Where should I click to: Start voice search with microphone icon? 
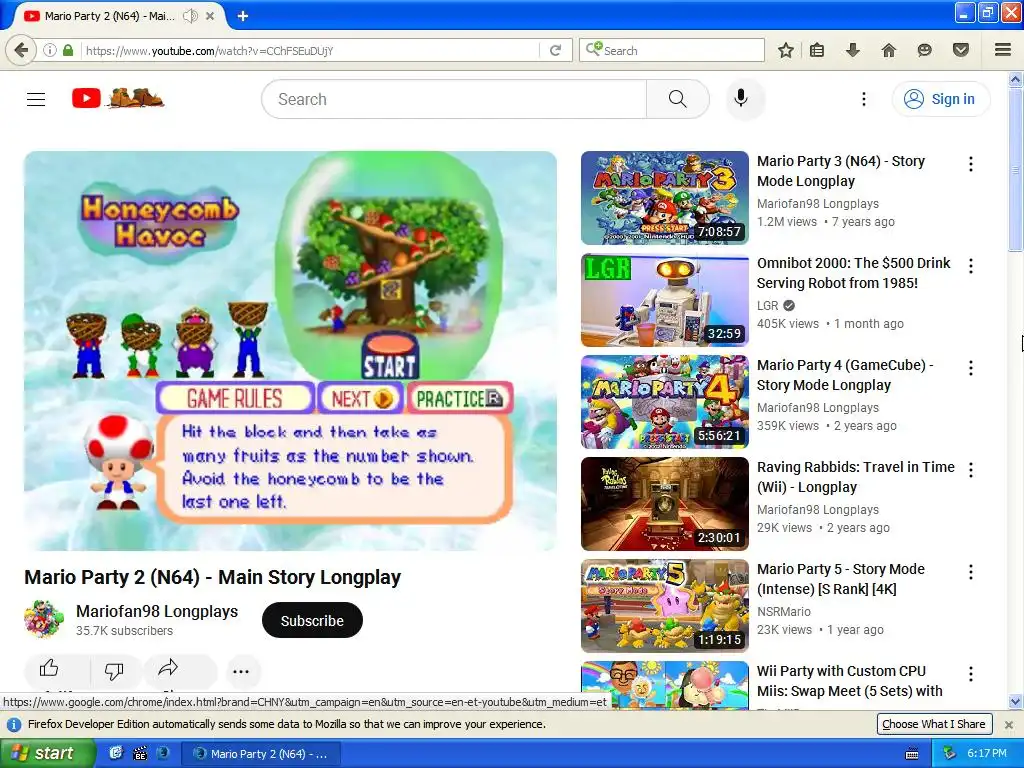click(x=741, y=99)
